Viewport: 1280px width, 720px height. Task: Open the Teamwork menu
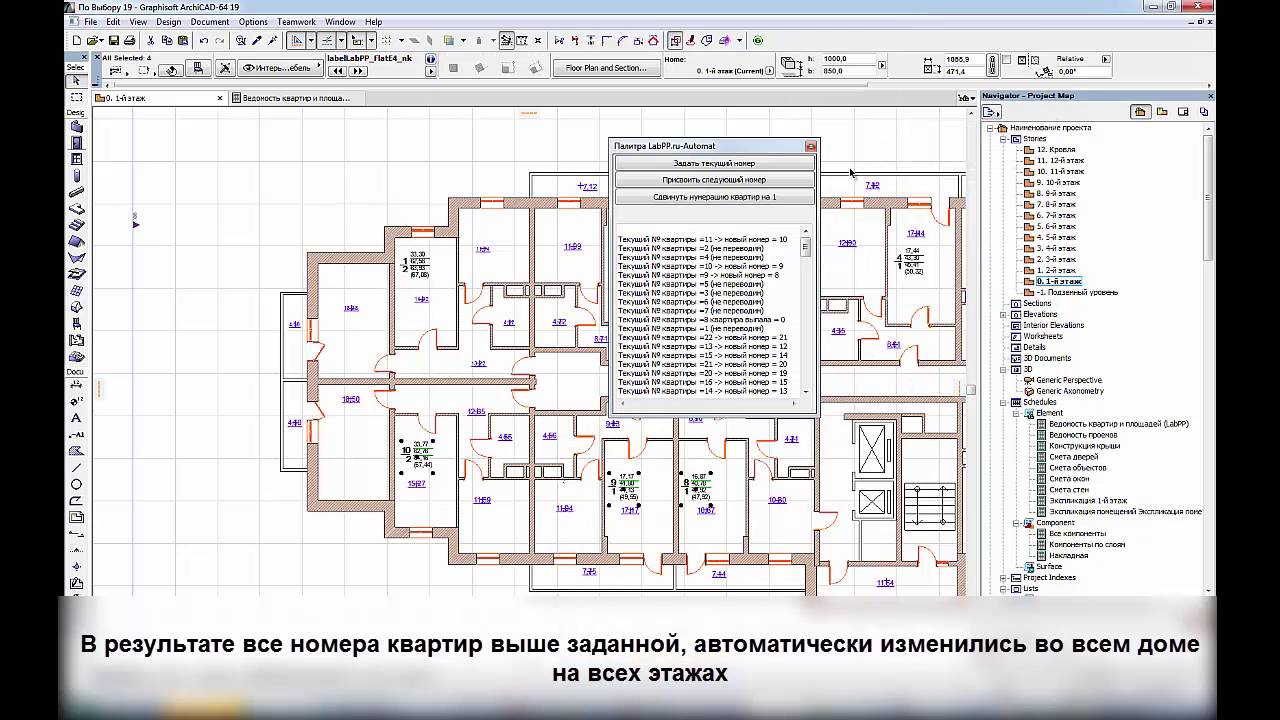click(297, 21)
